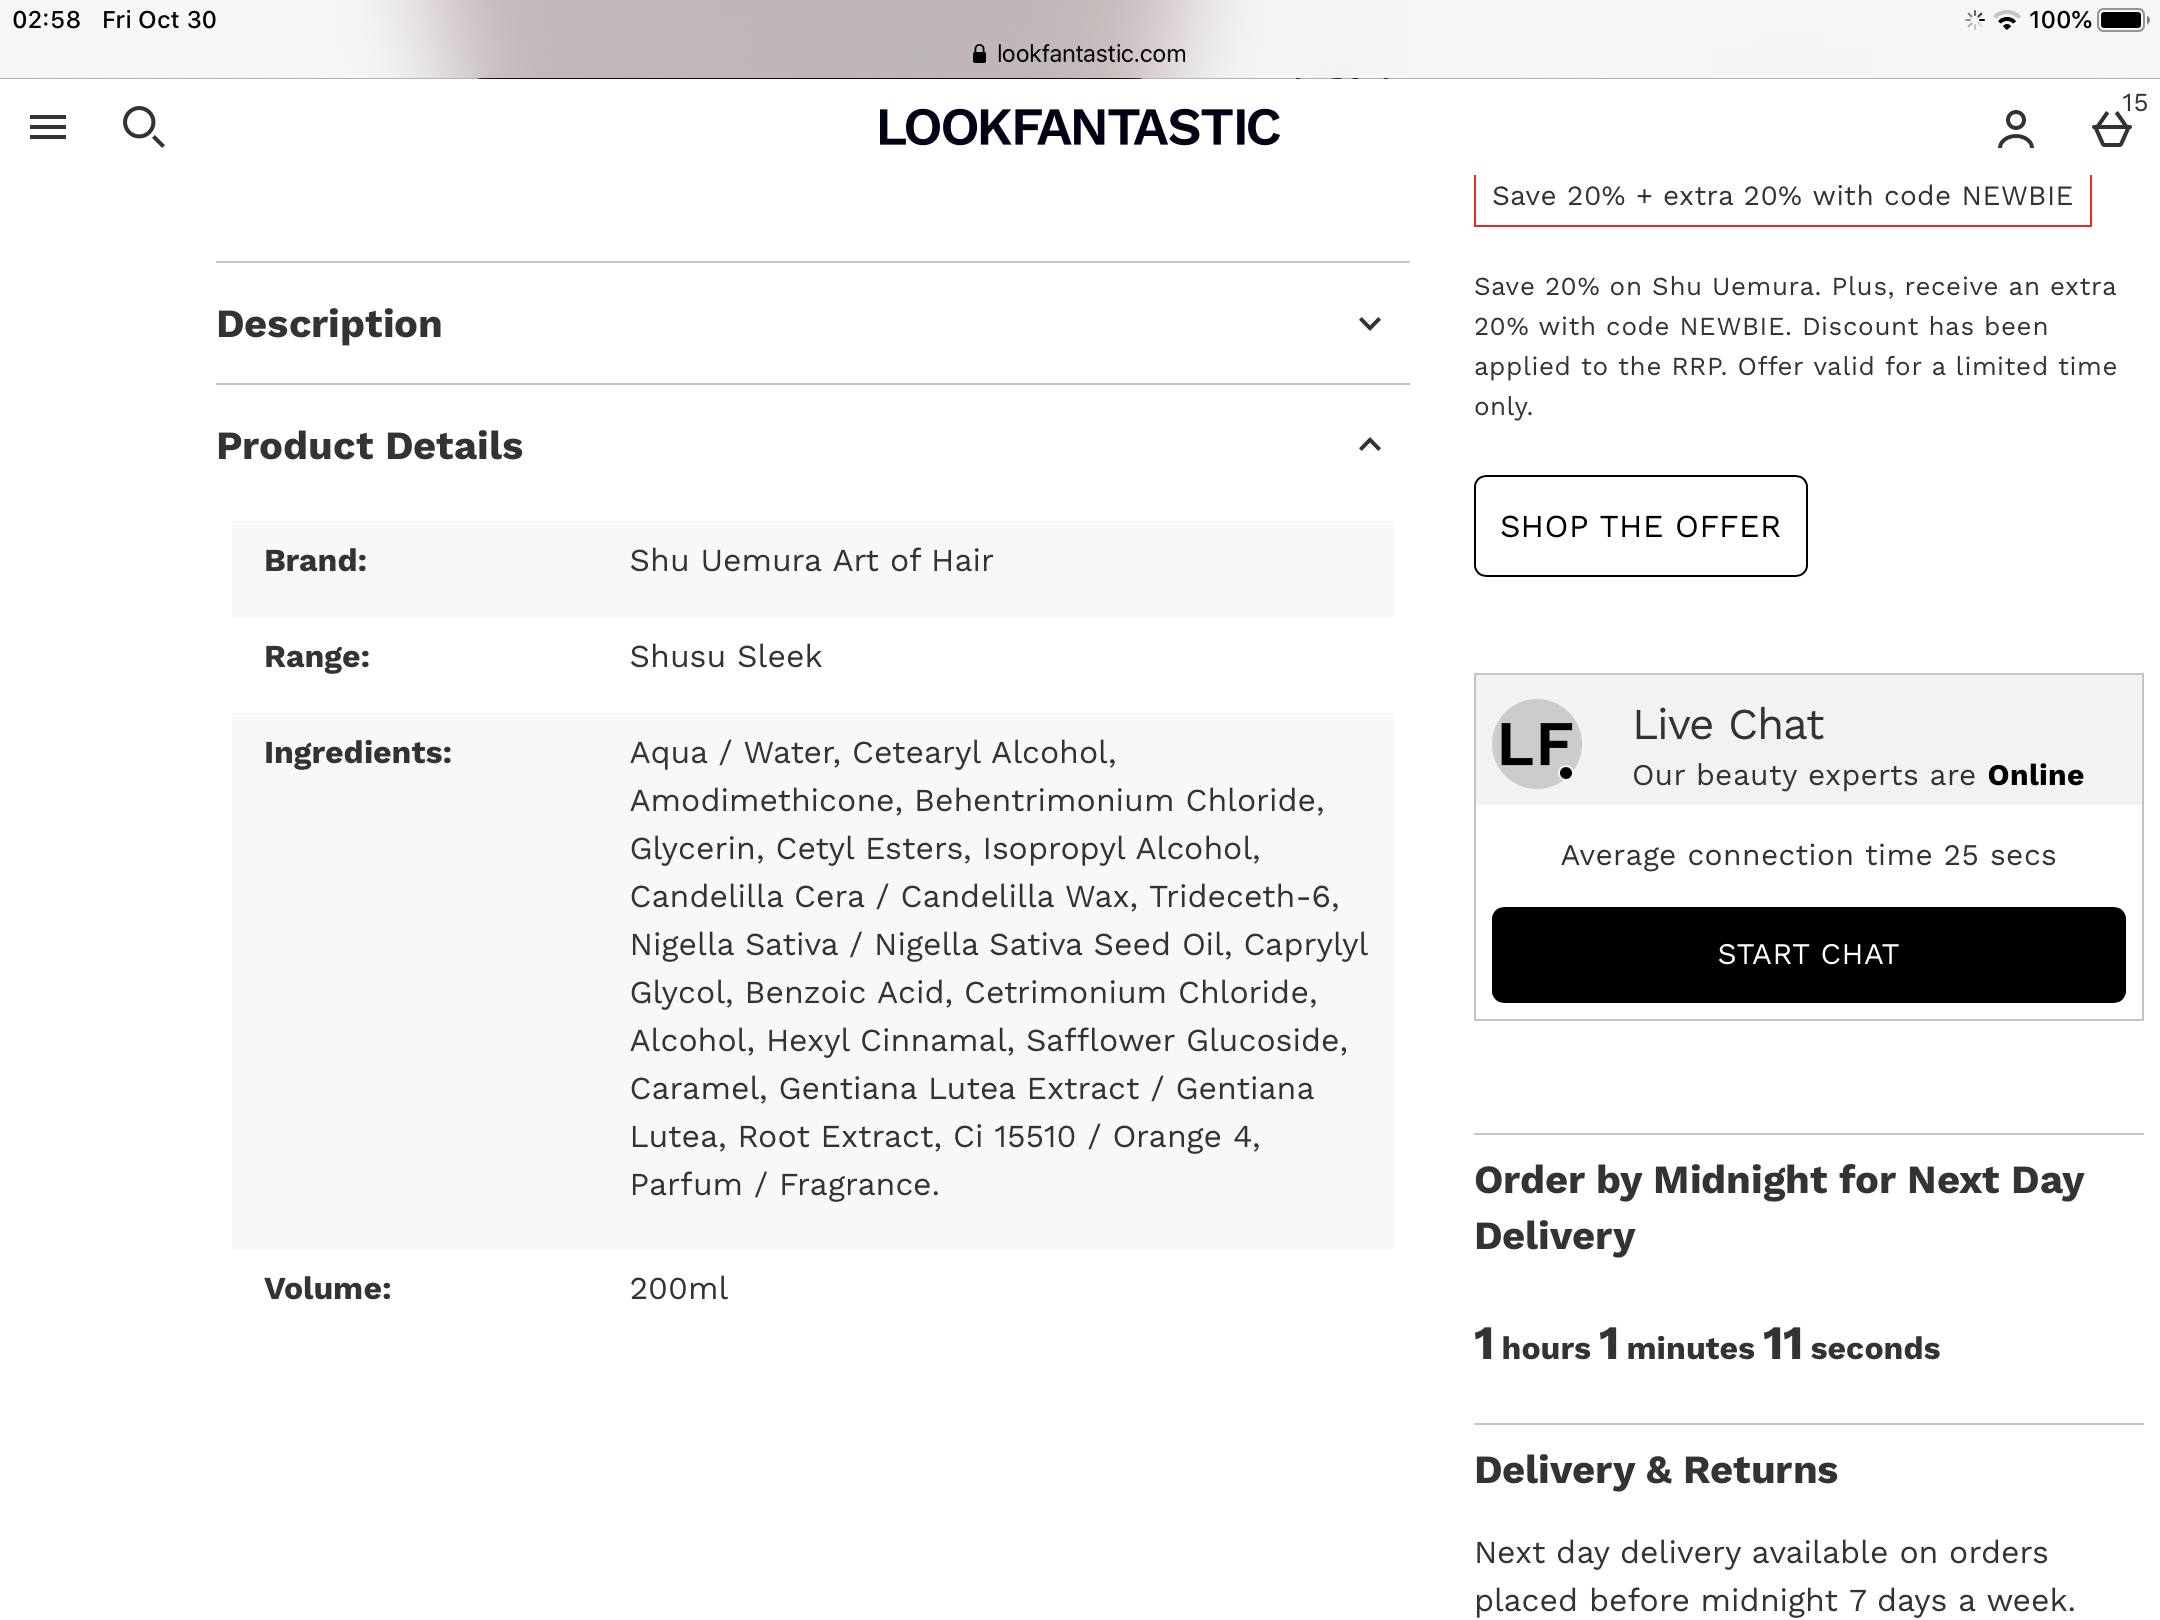Tap the battery status icon
Screen dimensions: 2160x1620
click(2122, 20)
